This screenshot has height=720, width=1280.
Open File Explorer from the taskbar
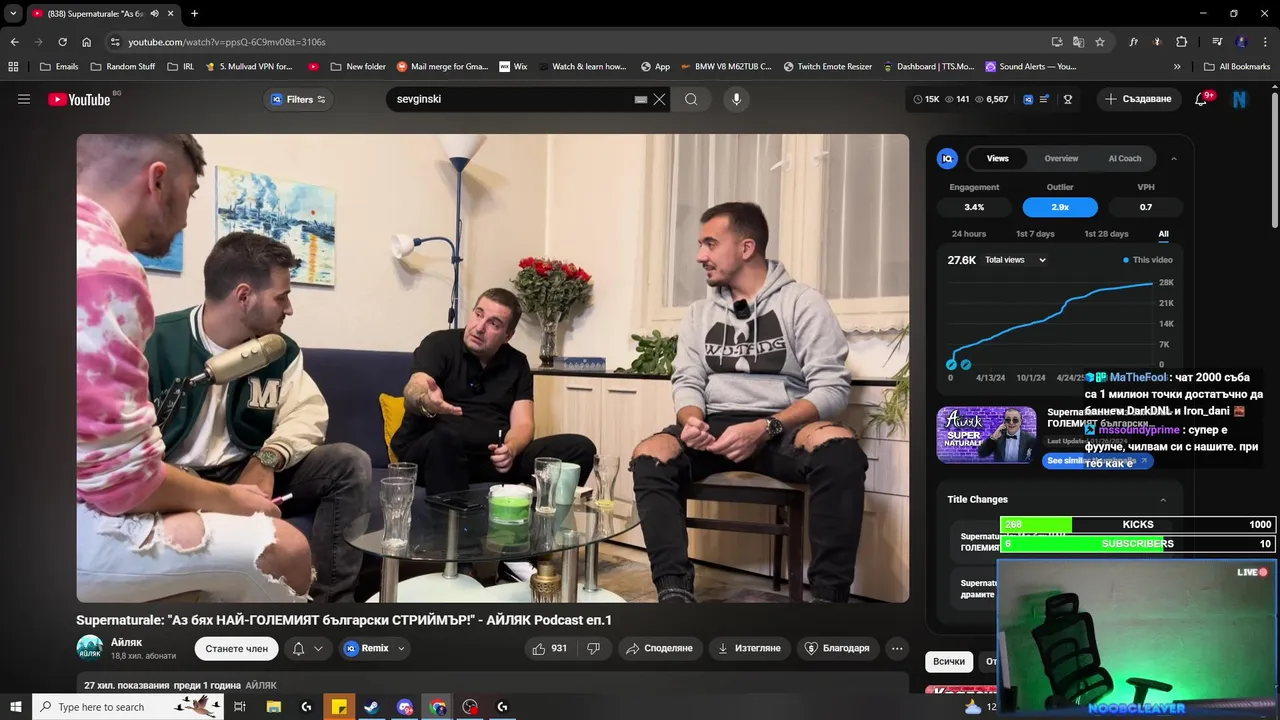[273, 707]
